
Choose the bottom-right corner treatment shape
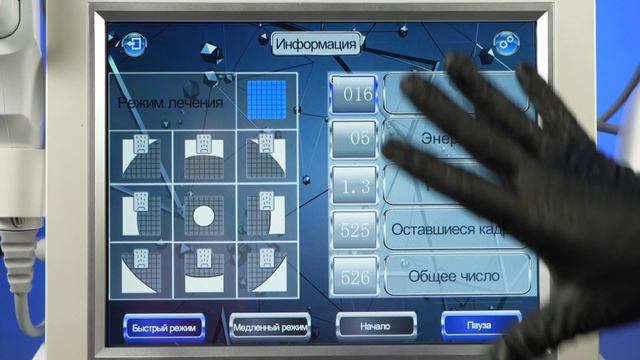pos(267,271)
